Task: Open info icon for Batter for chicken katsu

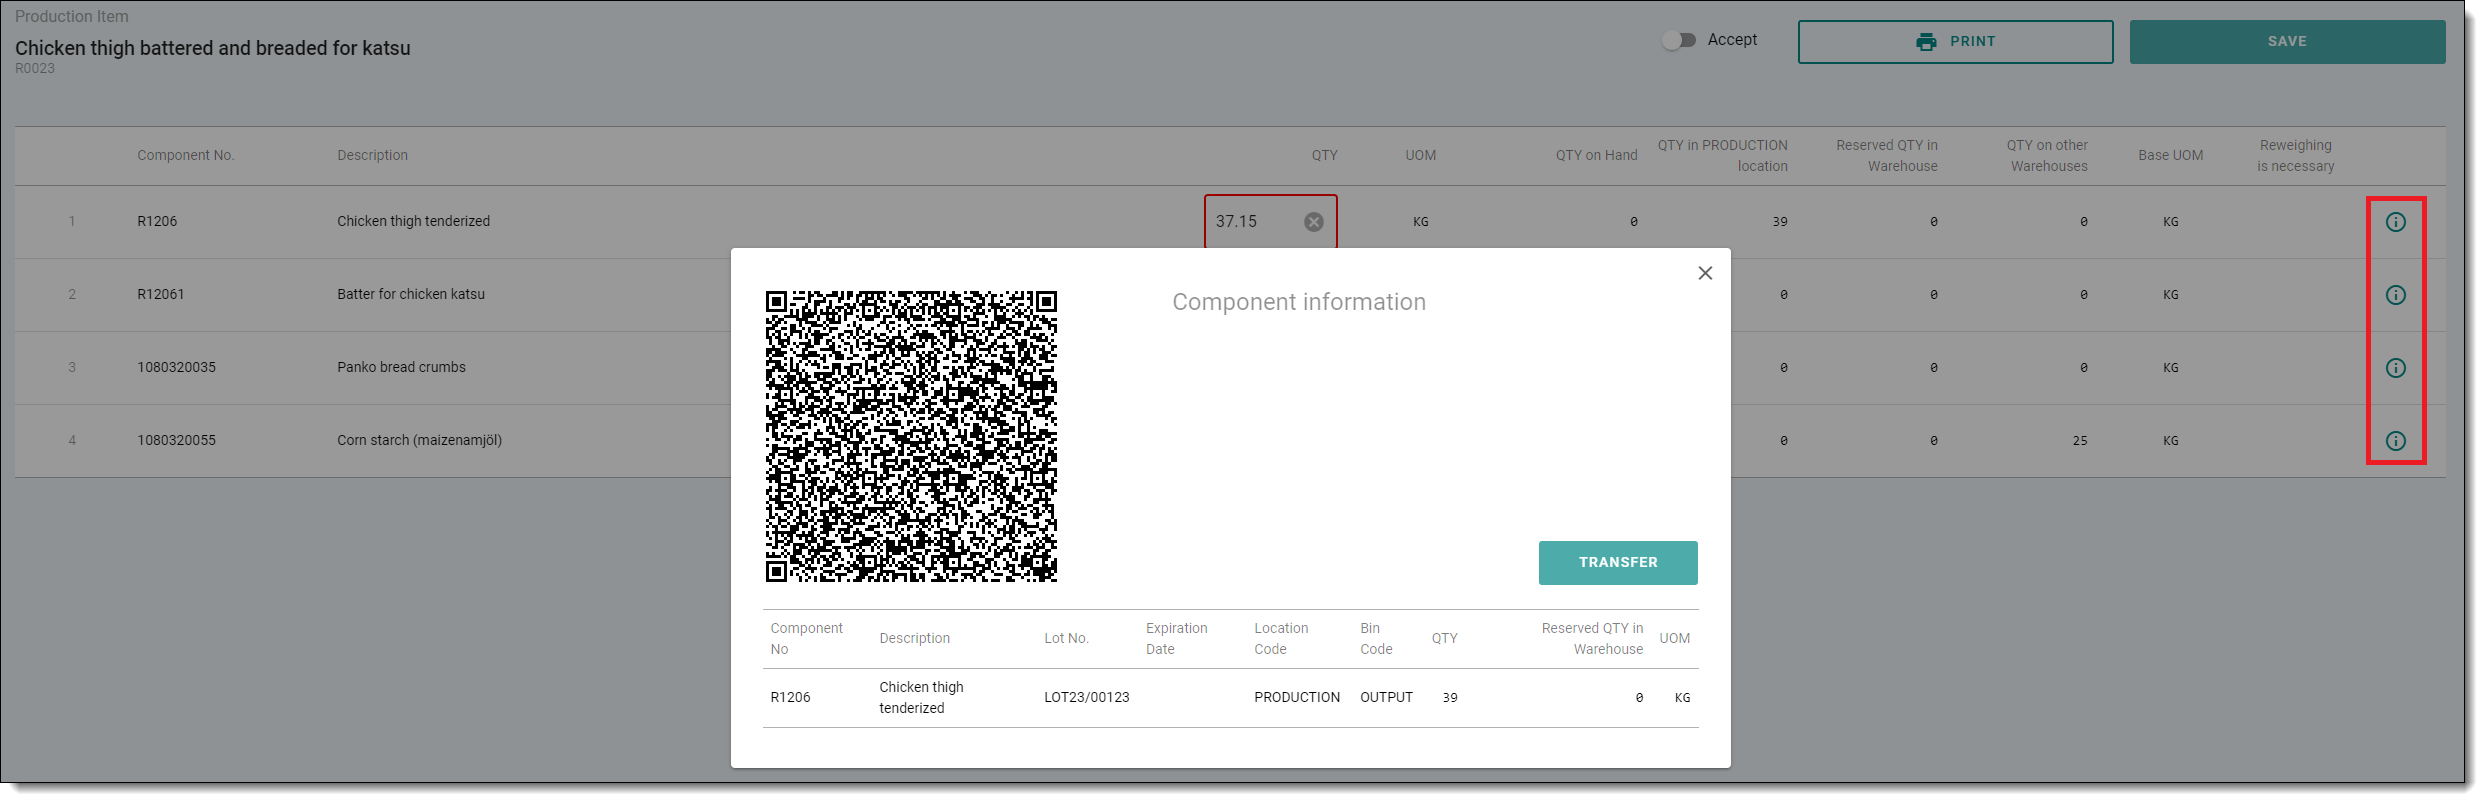Action: coord(2396,295)
